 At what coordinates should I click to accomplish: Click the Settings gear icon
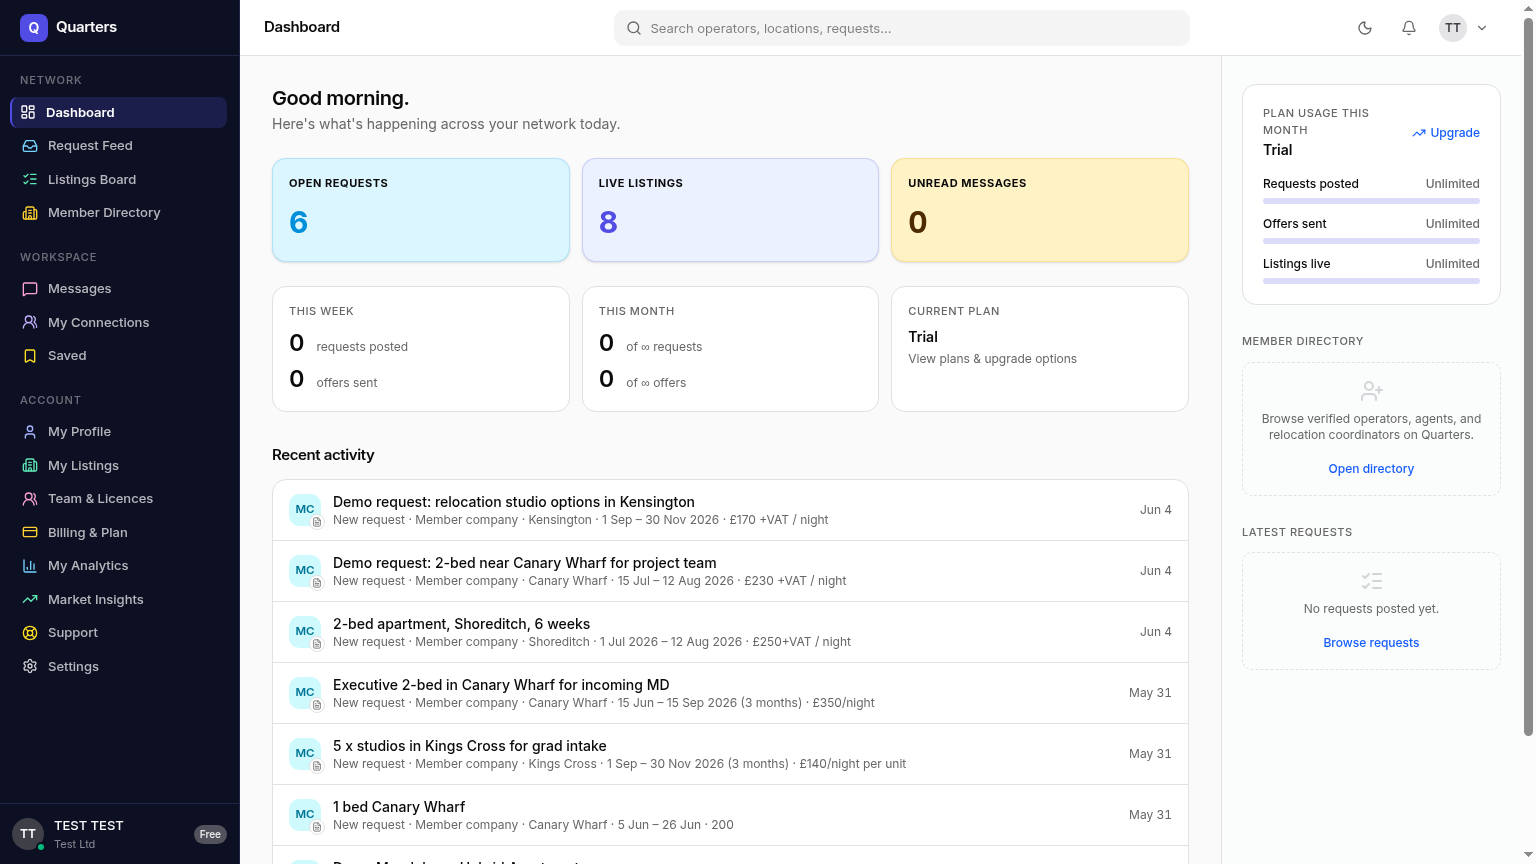[x=30, y=667]
